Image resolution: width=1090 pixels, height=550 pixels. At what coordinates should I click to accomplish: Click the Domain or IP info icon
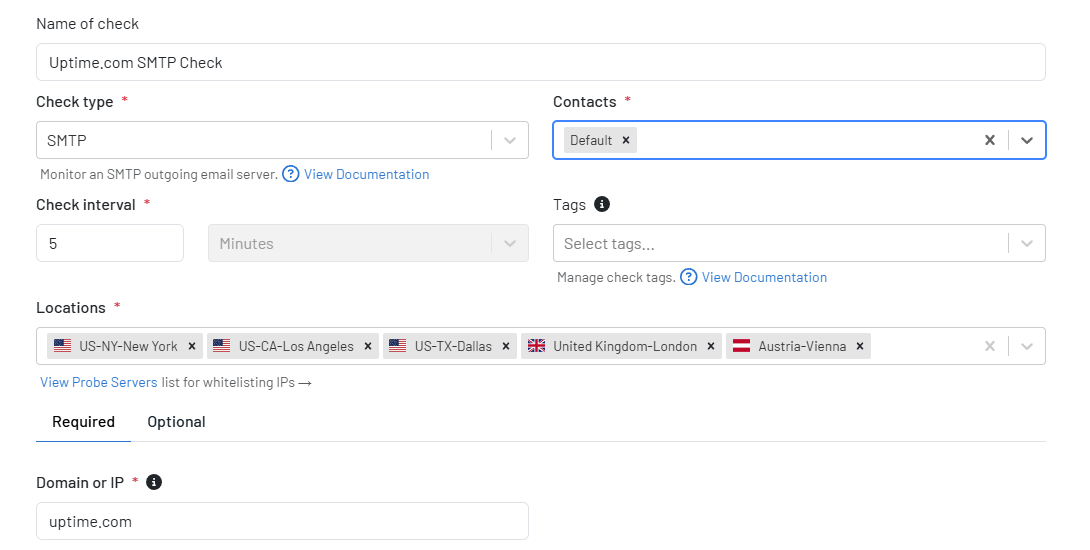(x=154, y=482)
